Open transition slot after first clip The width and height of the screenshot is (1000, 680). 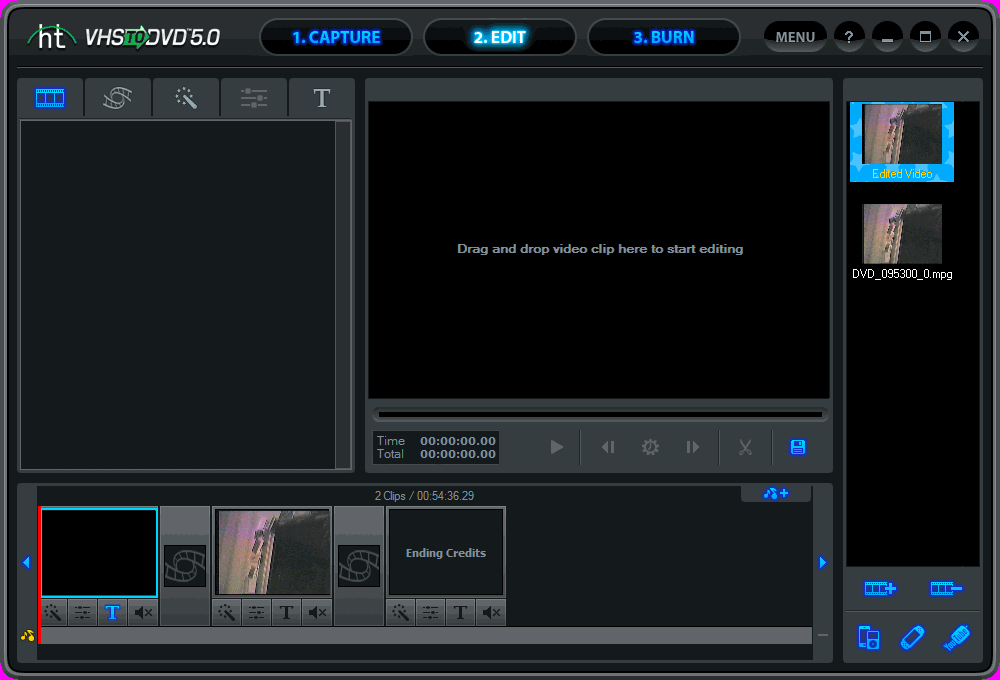tap(185, 566)
